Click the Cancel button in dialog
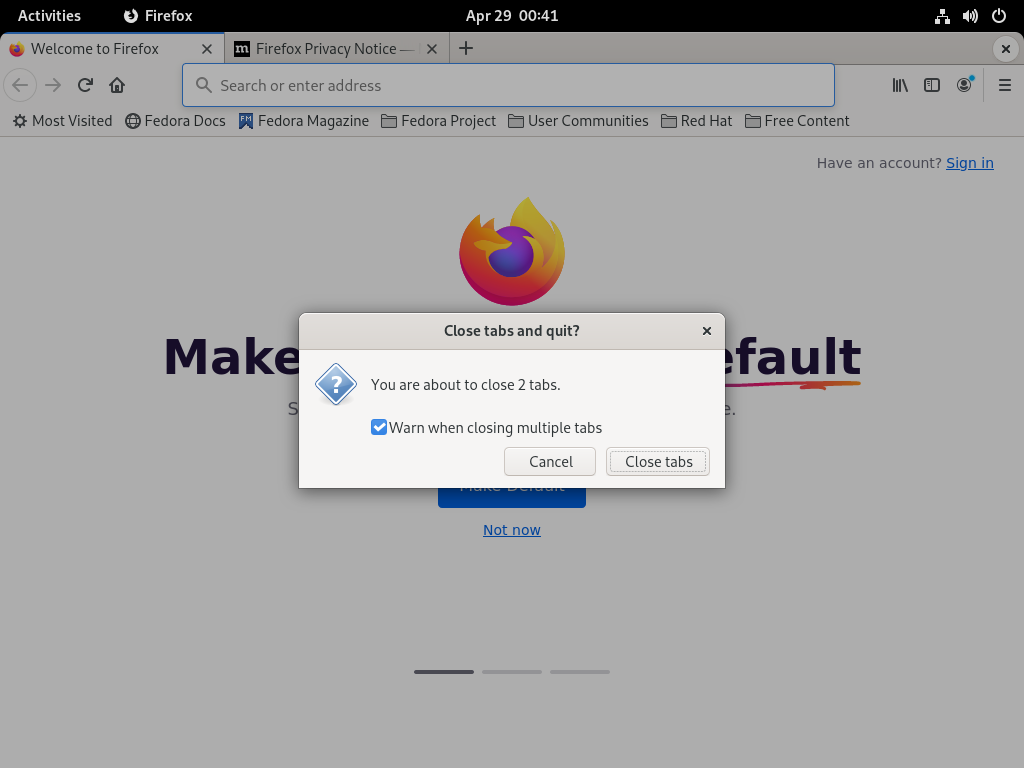The width and height of the screenshot is (1024, 768). pos(550,462)
